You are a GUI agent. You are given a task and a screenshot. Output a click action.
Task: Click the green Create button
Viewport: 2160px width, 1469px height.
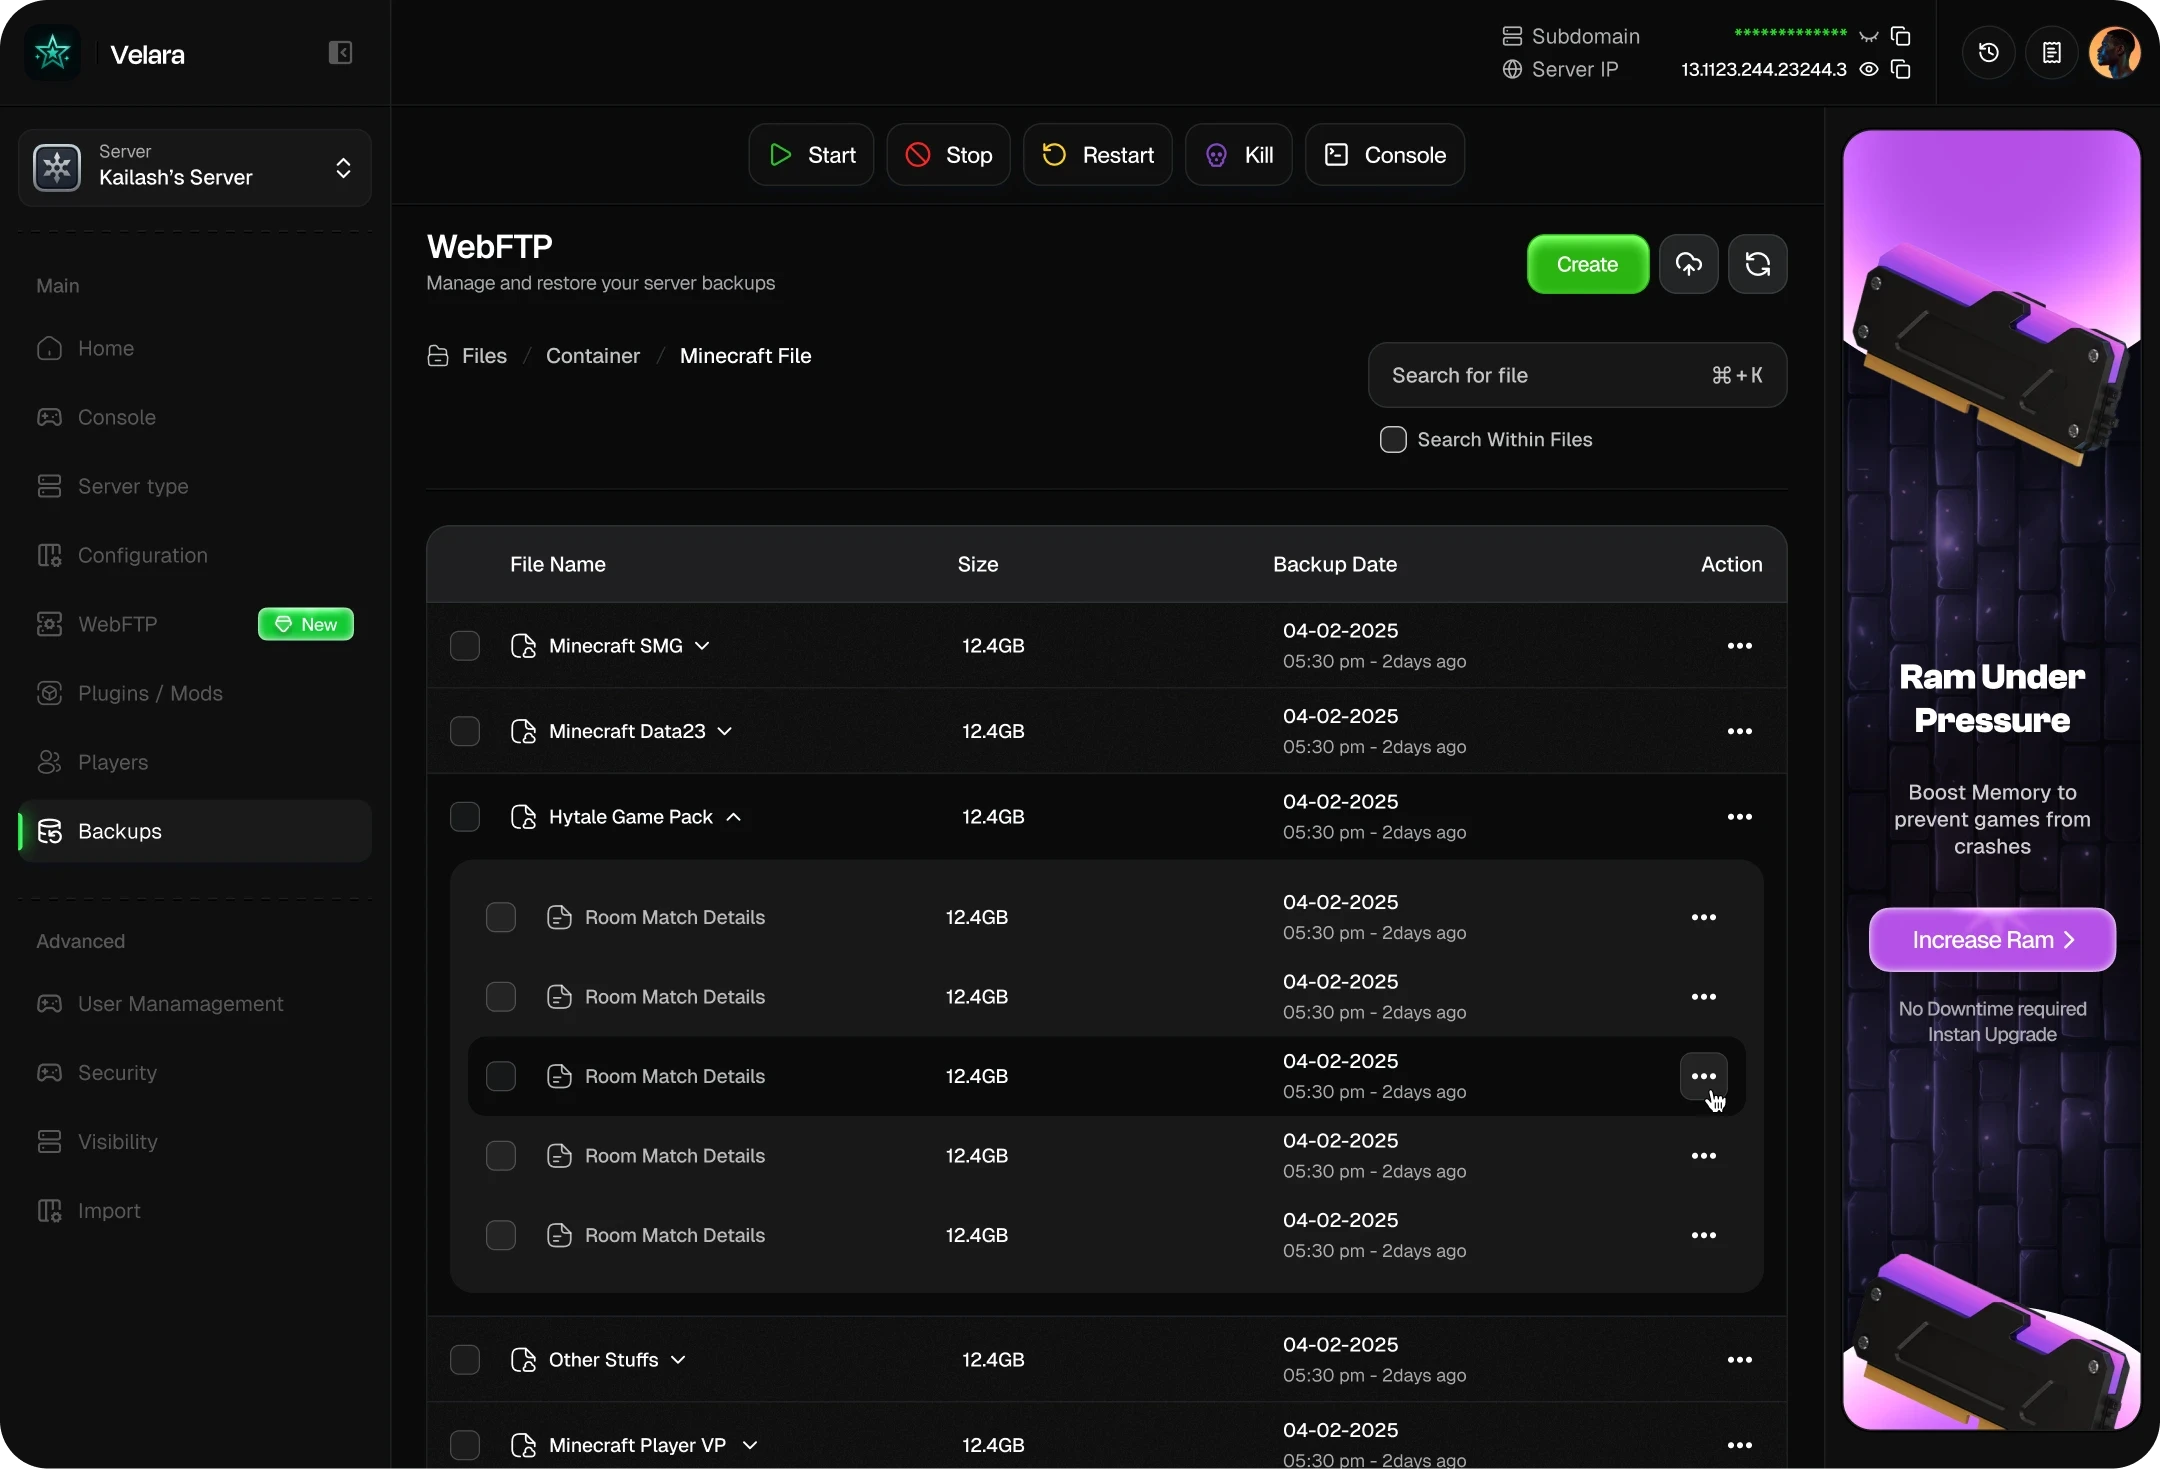point(1588,264)
